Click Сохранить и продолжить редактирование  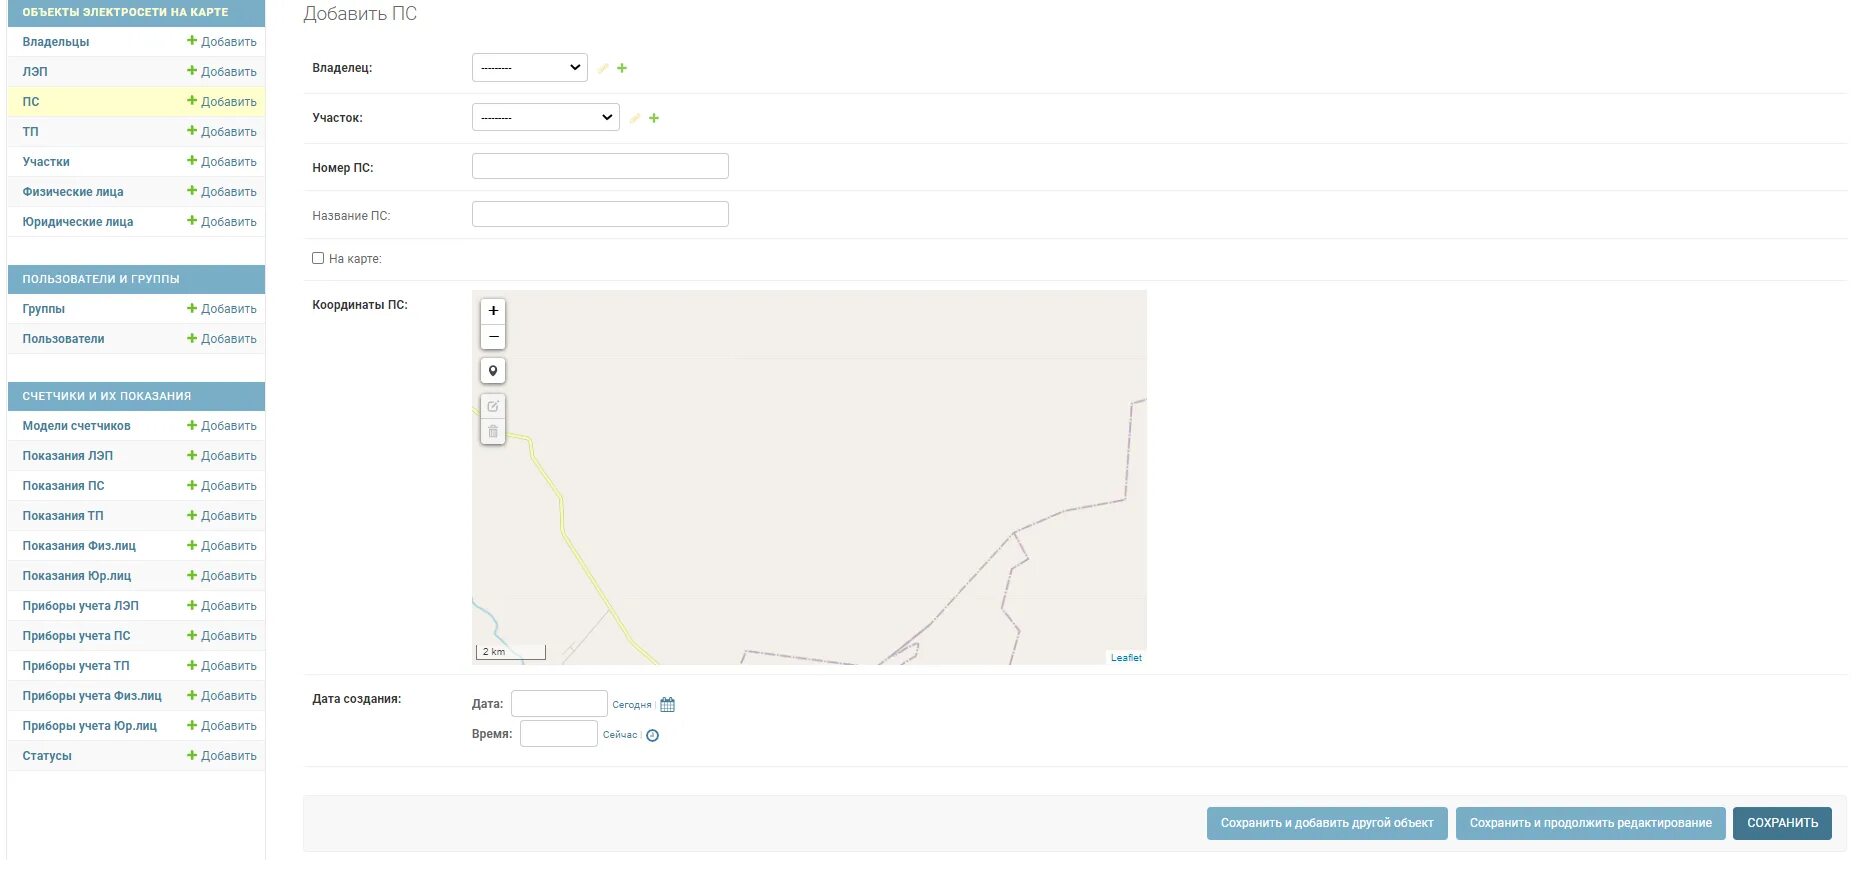point(1590,823)
